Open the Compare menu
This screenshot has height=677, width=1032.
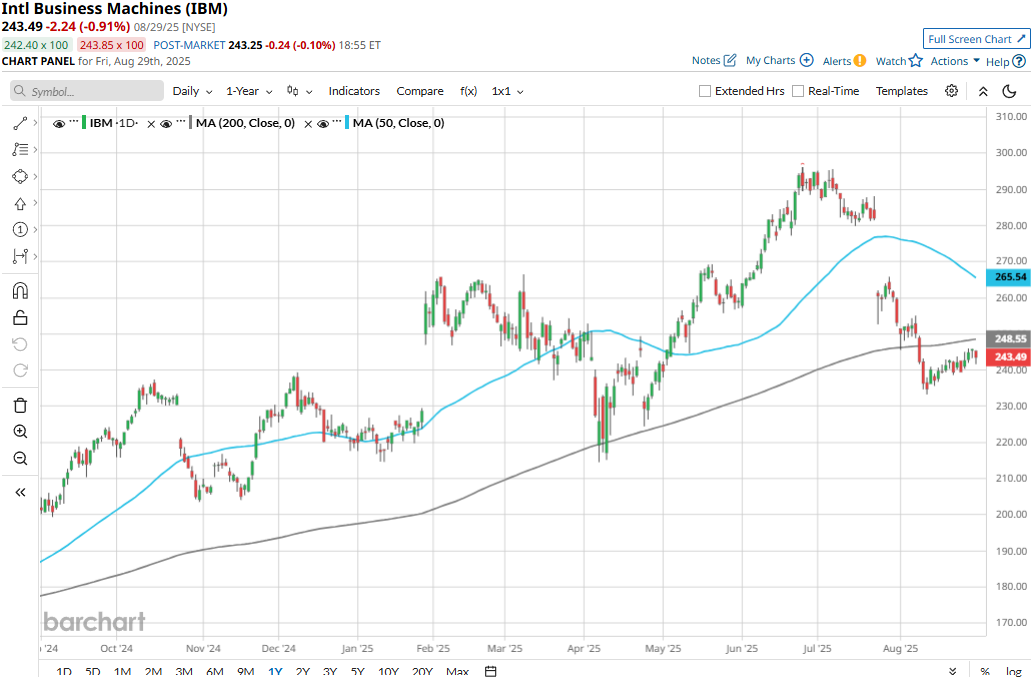click(x=420, y=91)
